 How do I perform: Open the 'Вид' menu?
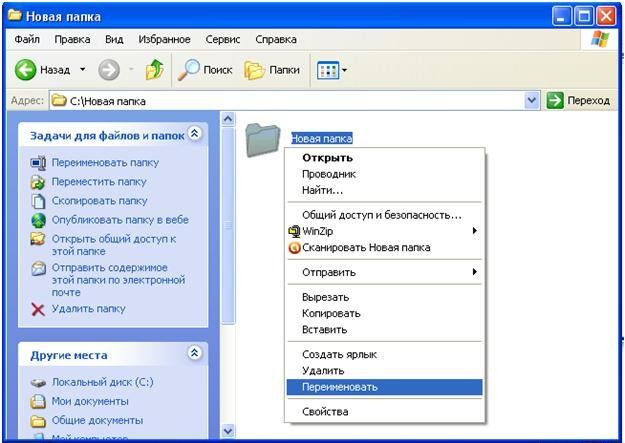[x=114, y=39]
